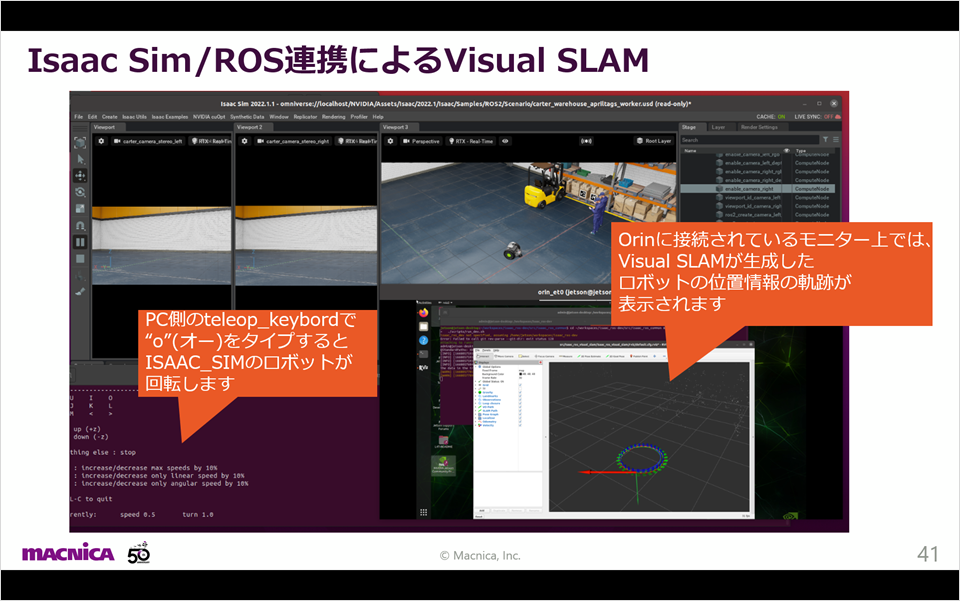Image resolution: width=960 pixels, height=601 pixels.
Task: Click the selection mode cube icon in Isaac Sim toolbar
Action: point(80,143)
